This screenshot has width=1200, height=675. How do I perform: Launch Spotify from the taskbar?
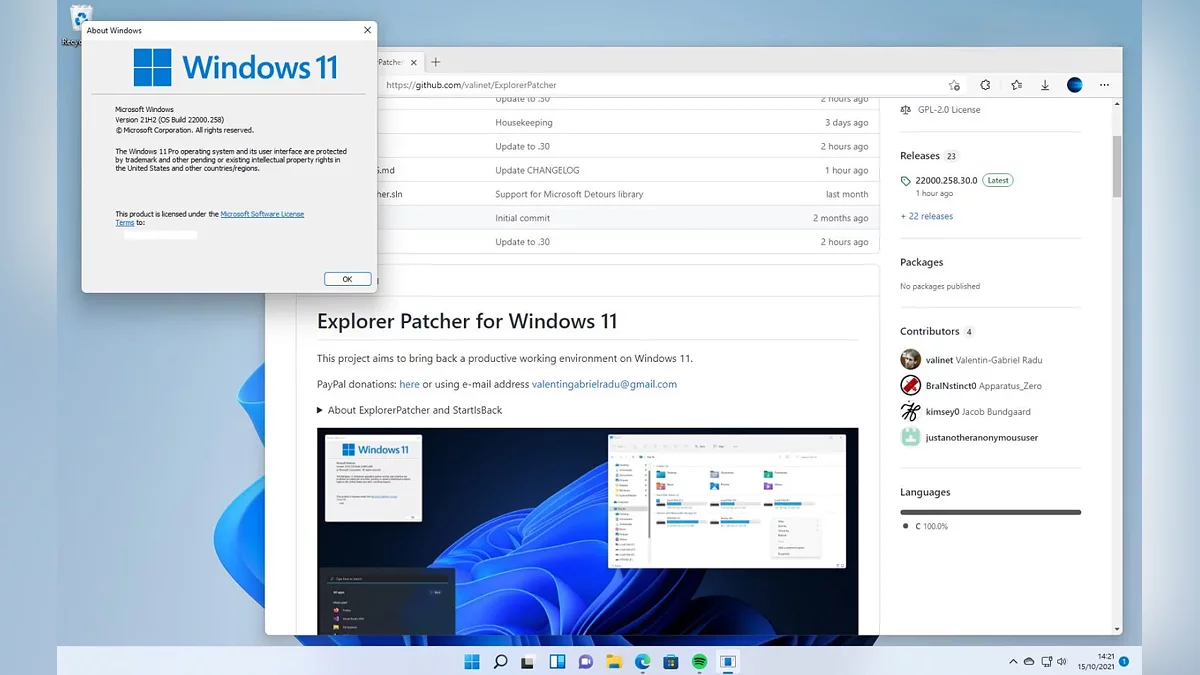pyautogui.click(x=700, y=661)
